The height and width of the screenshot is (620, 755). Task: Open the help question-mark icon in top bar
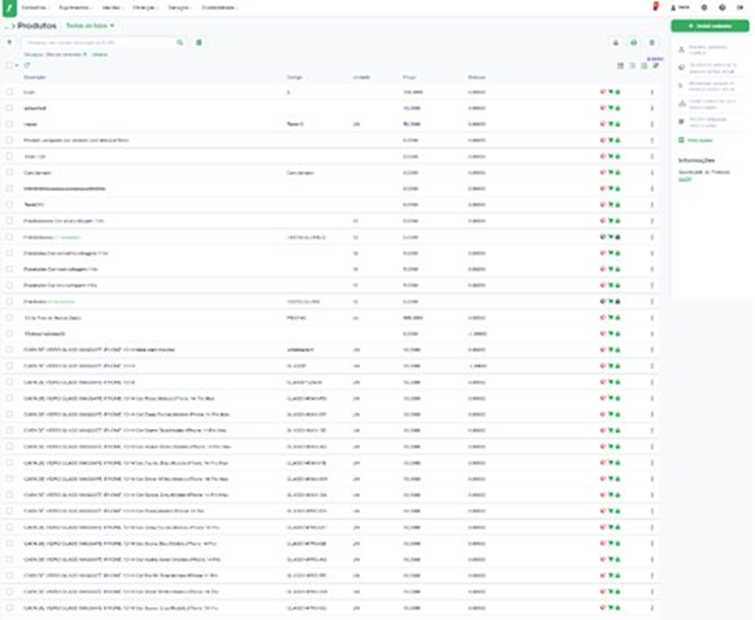point(722,7)
